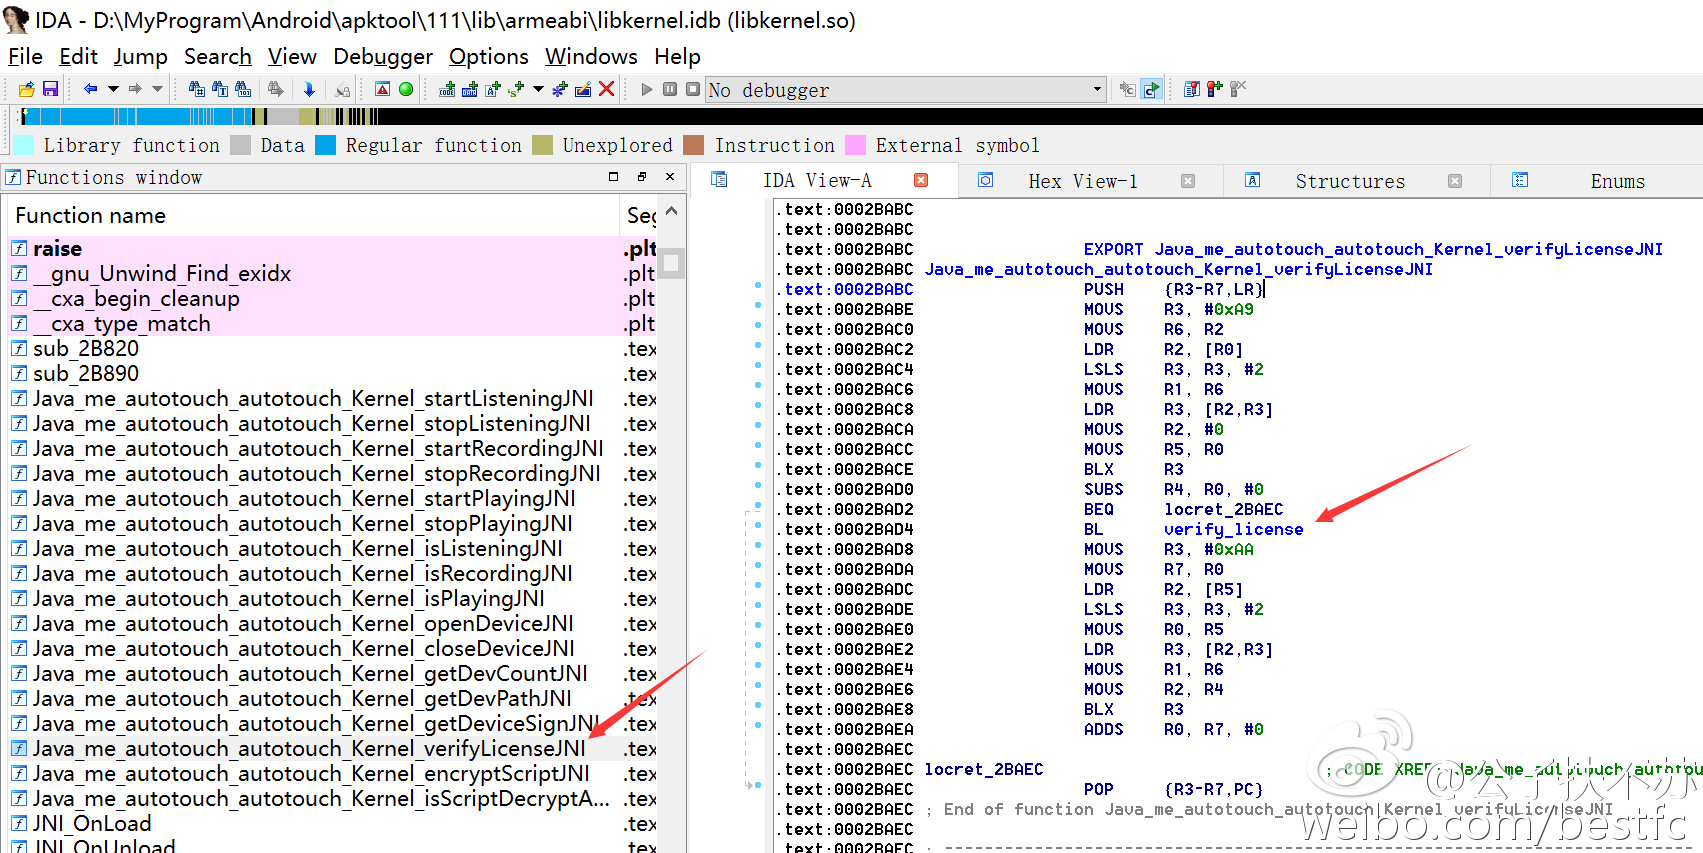Close the Functions window panel
Viewport: 1703px width, 853px height.
(x=670, y=176)
